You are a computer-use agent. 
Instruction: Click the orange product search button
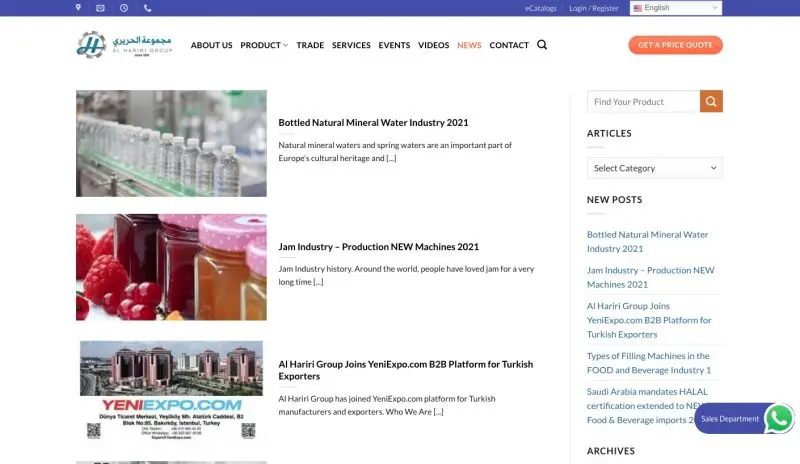tap(711, 101)
